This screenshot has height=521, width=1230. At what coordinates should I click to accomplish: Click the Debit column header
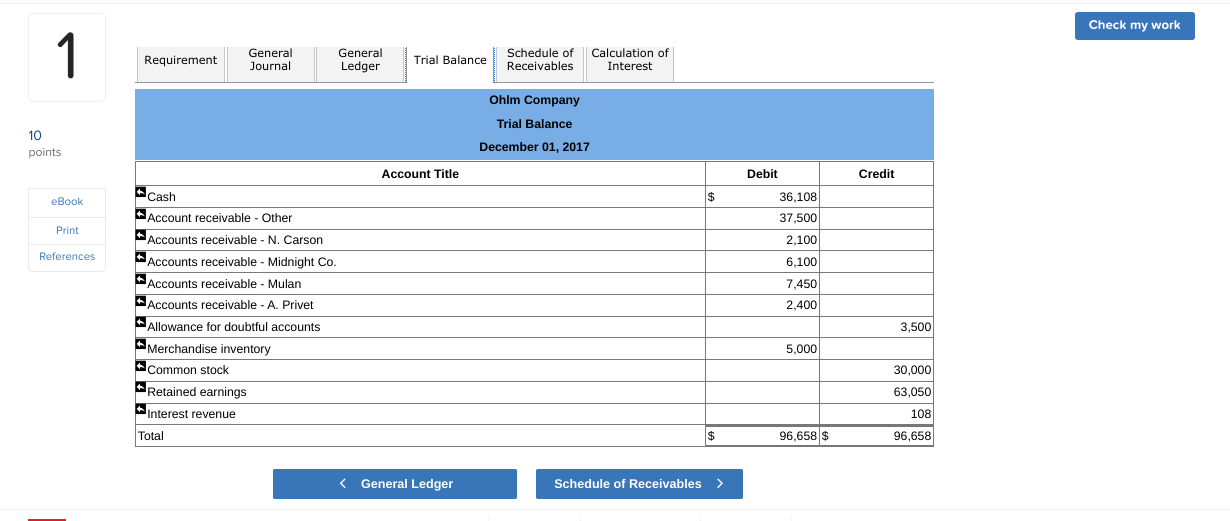pos(762,174)
